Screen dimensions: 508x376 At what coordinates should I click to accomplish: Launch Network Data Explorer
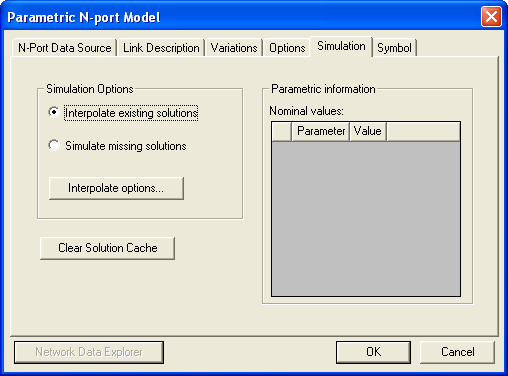[x=89, y=352]
